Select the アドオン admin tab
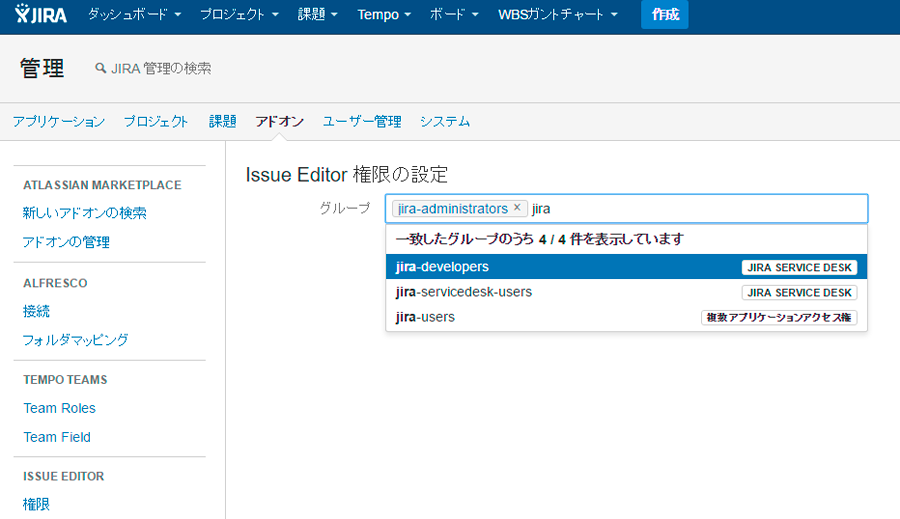This screenshot has height=519, width=900. (280, 122)
